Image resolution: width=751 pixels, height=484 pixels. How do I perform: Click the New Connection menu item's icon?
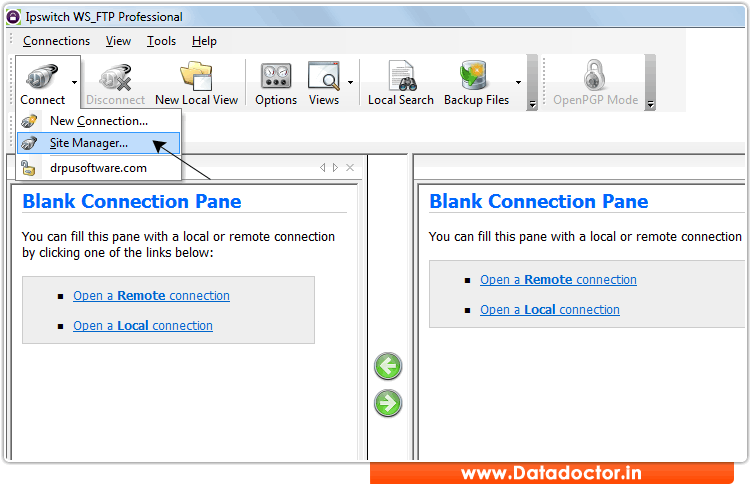point(29,121)
